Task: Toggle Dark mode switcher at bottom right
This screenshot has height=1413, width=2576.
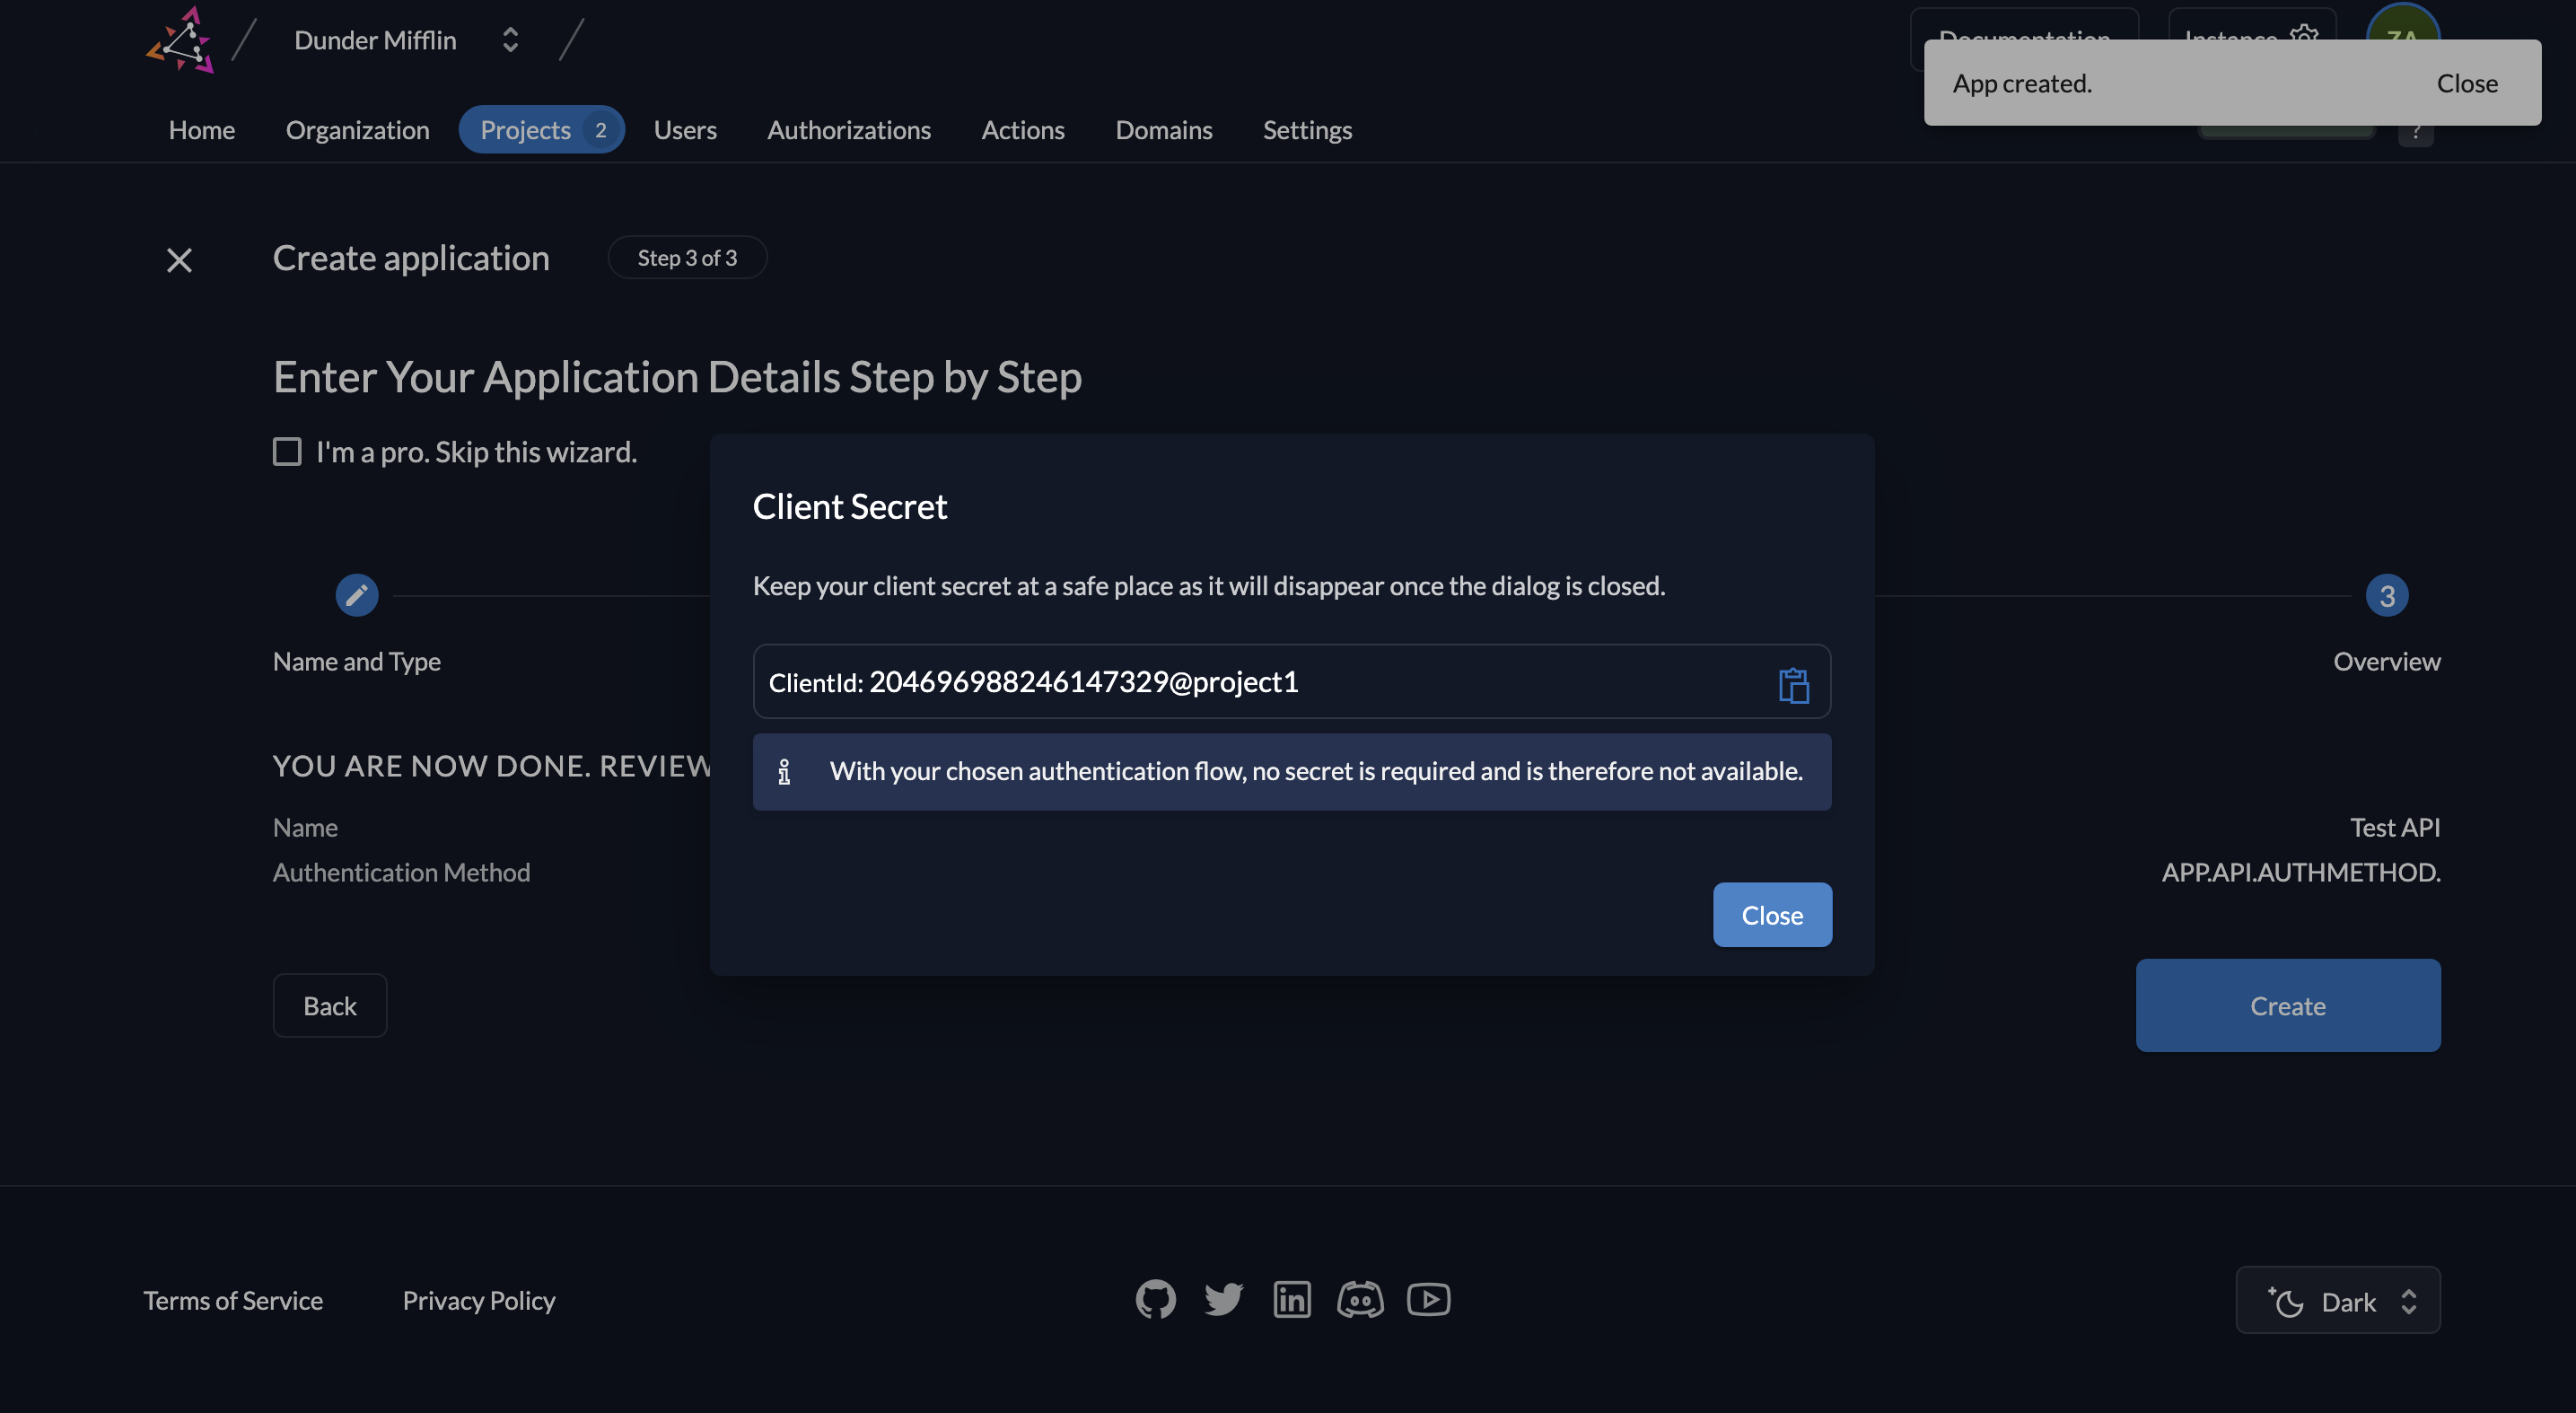Action: click(2339, 1300)
